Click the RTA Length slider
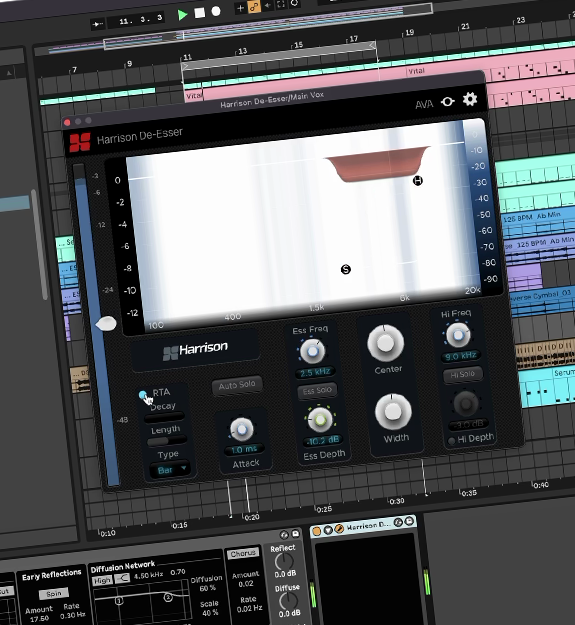Image resolution: width=575 pixels, height=625 pixels. coord(167,441)
